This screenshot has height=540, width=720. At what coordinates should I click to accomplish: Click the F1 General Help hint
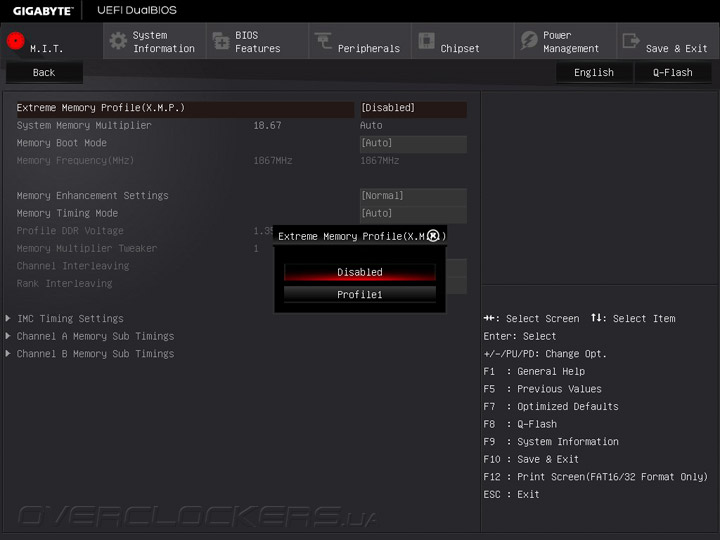point(534,371)
